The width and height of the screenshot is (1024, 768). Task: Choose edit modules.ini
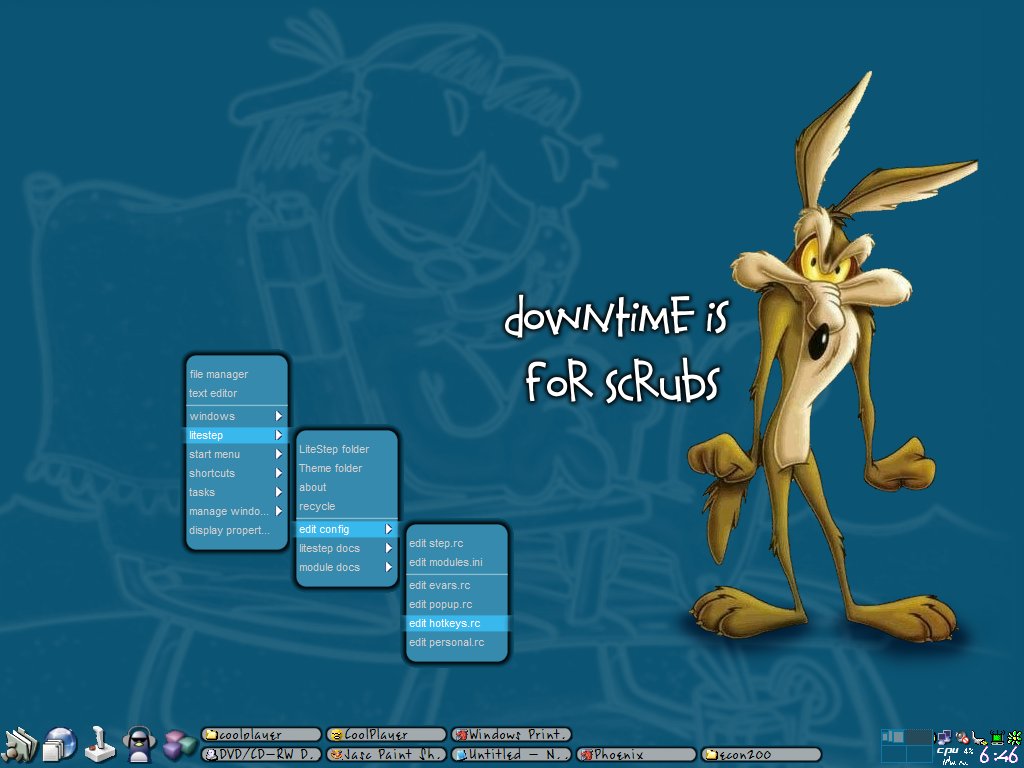coord(456,562)
